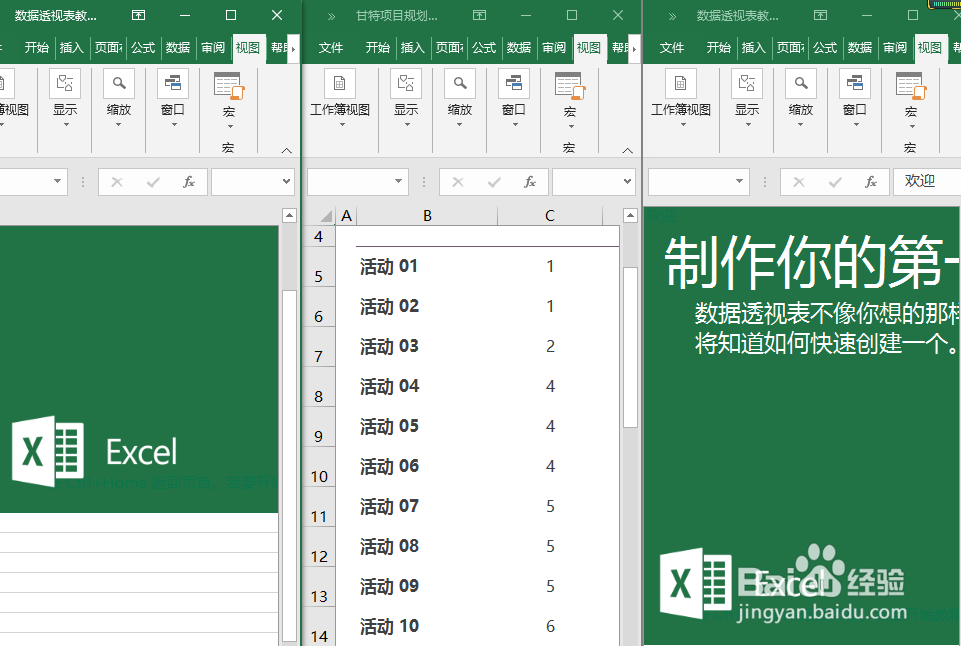961x646 pixels.
Task: Expand the name box dropdown in the middle window
Action: tap(398, 181)
